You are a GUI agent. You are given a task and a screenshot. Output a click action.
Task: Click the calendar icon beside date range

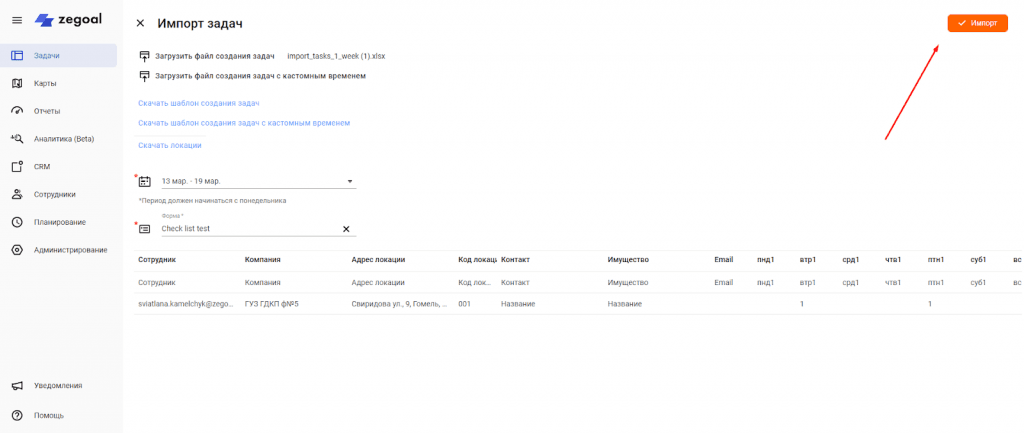click(x=145, y=181)
